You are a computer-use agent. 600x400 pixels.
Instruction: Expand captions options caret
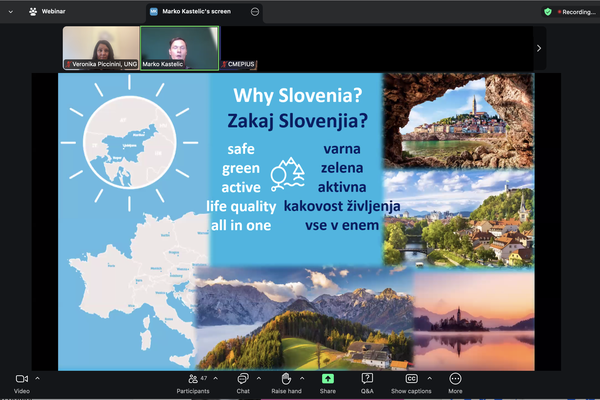(430, 379)
